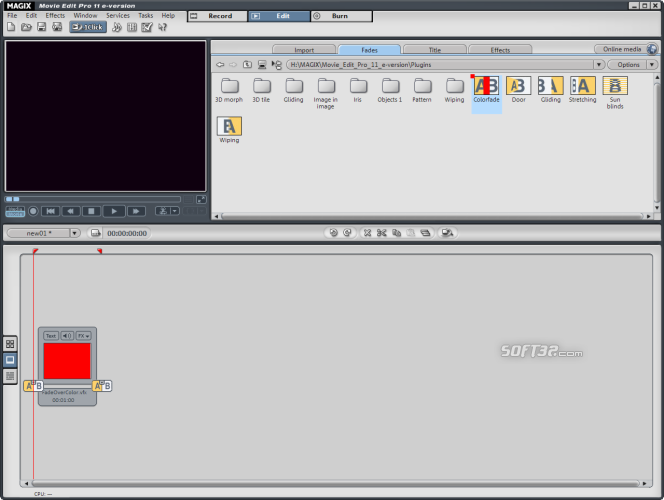Switch to Record mode
The height and width of the screenshot is (500, 664).
[x=217, y=16]
